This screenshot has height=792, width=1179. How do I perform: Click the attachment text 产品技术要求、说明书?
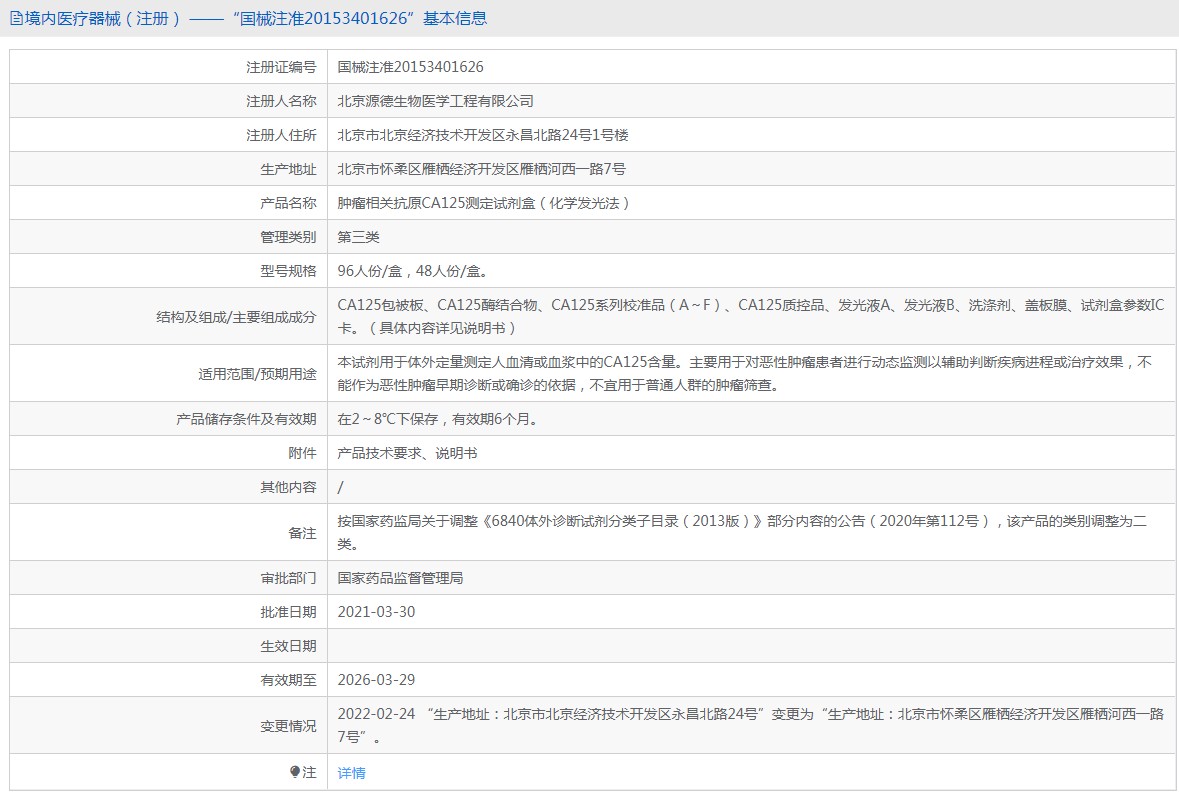(407, 453)
